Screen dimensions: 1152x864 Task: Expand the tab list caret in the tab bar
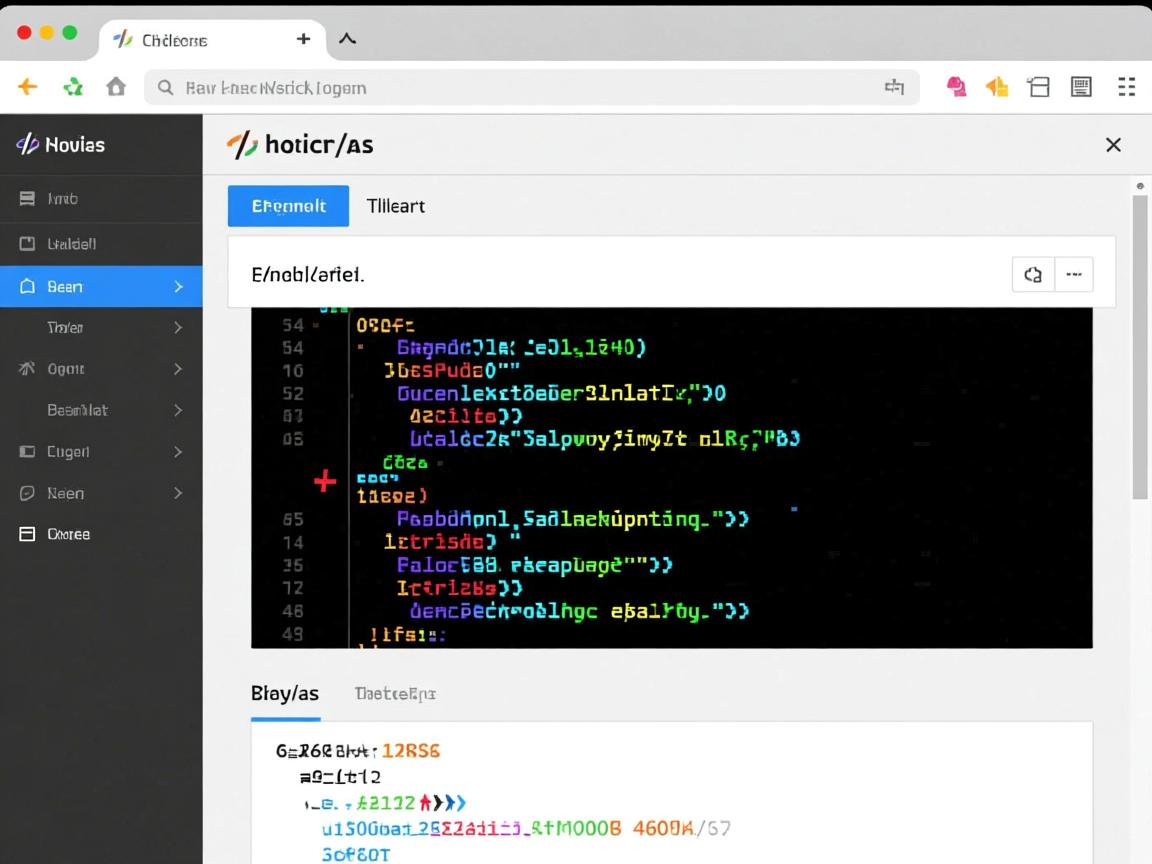pos(347,39)
